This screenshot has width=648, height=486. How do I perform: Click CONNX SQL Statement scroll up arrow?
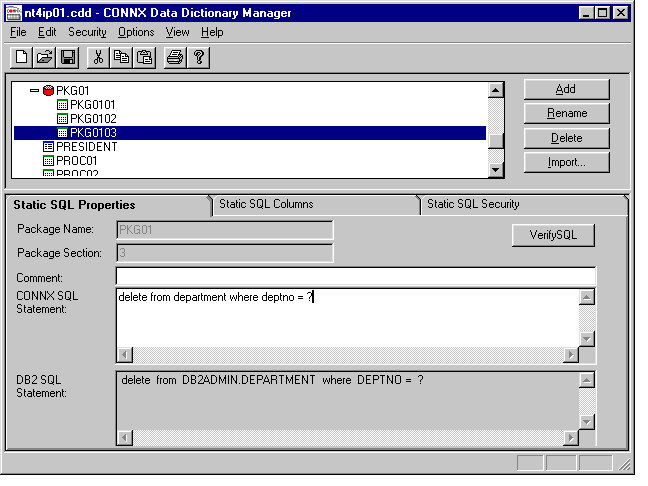[x=587, y=297]
